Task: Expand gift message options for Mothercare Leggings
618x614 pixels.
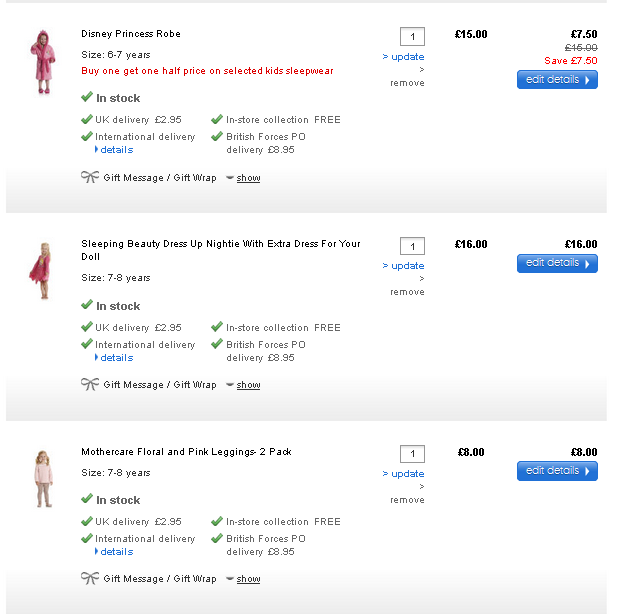Action: 248,579
